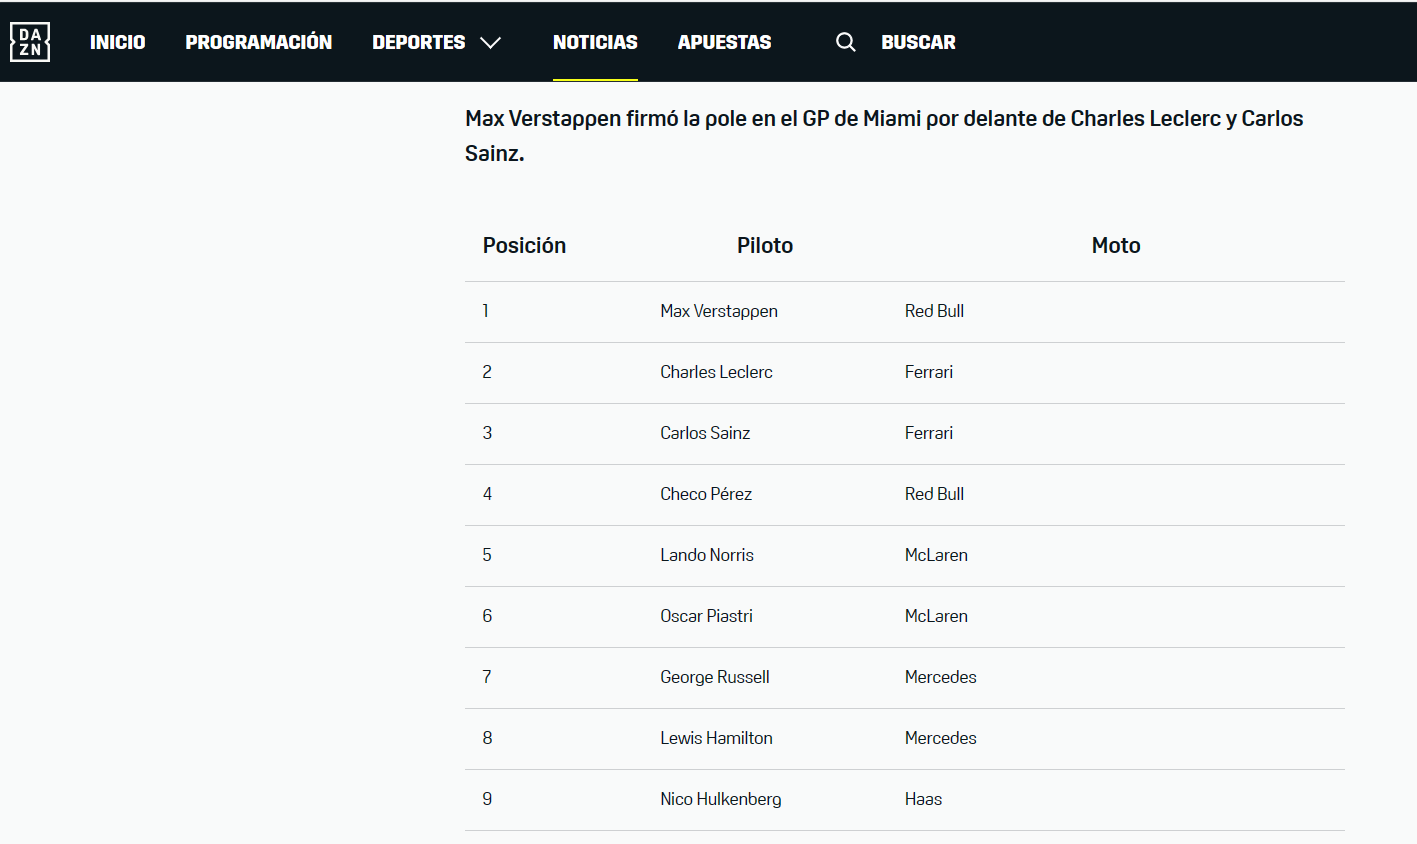This screenshot has height=844, width=1417.
Task: Click position number 4 cell
Action: 487,494
